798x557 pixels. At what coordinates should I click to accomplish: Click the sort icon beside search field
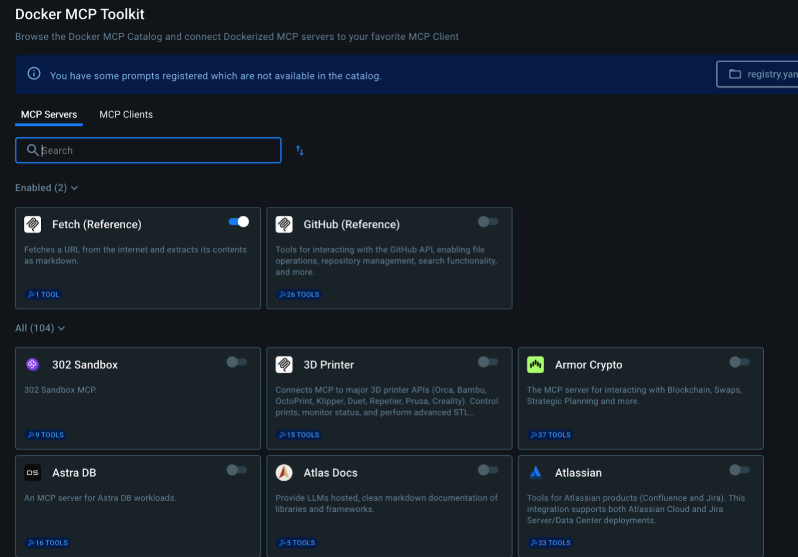click(x=300, y=150)
